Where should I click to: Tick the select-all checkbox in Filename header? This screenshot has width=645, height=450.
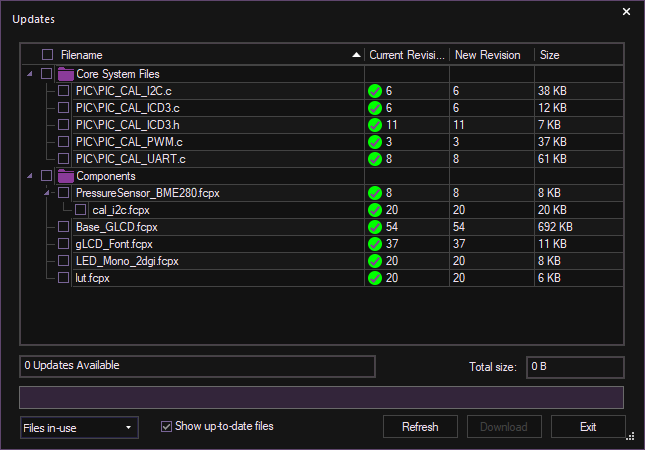tap(47, 55)
